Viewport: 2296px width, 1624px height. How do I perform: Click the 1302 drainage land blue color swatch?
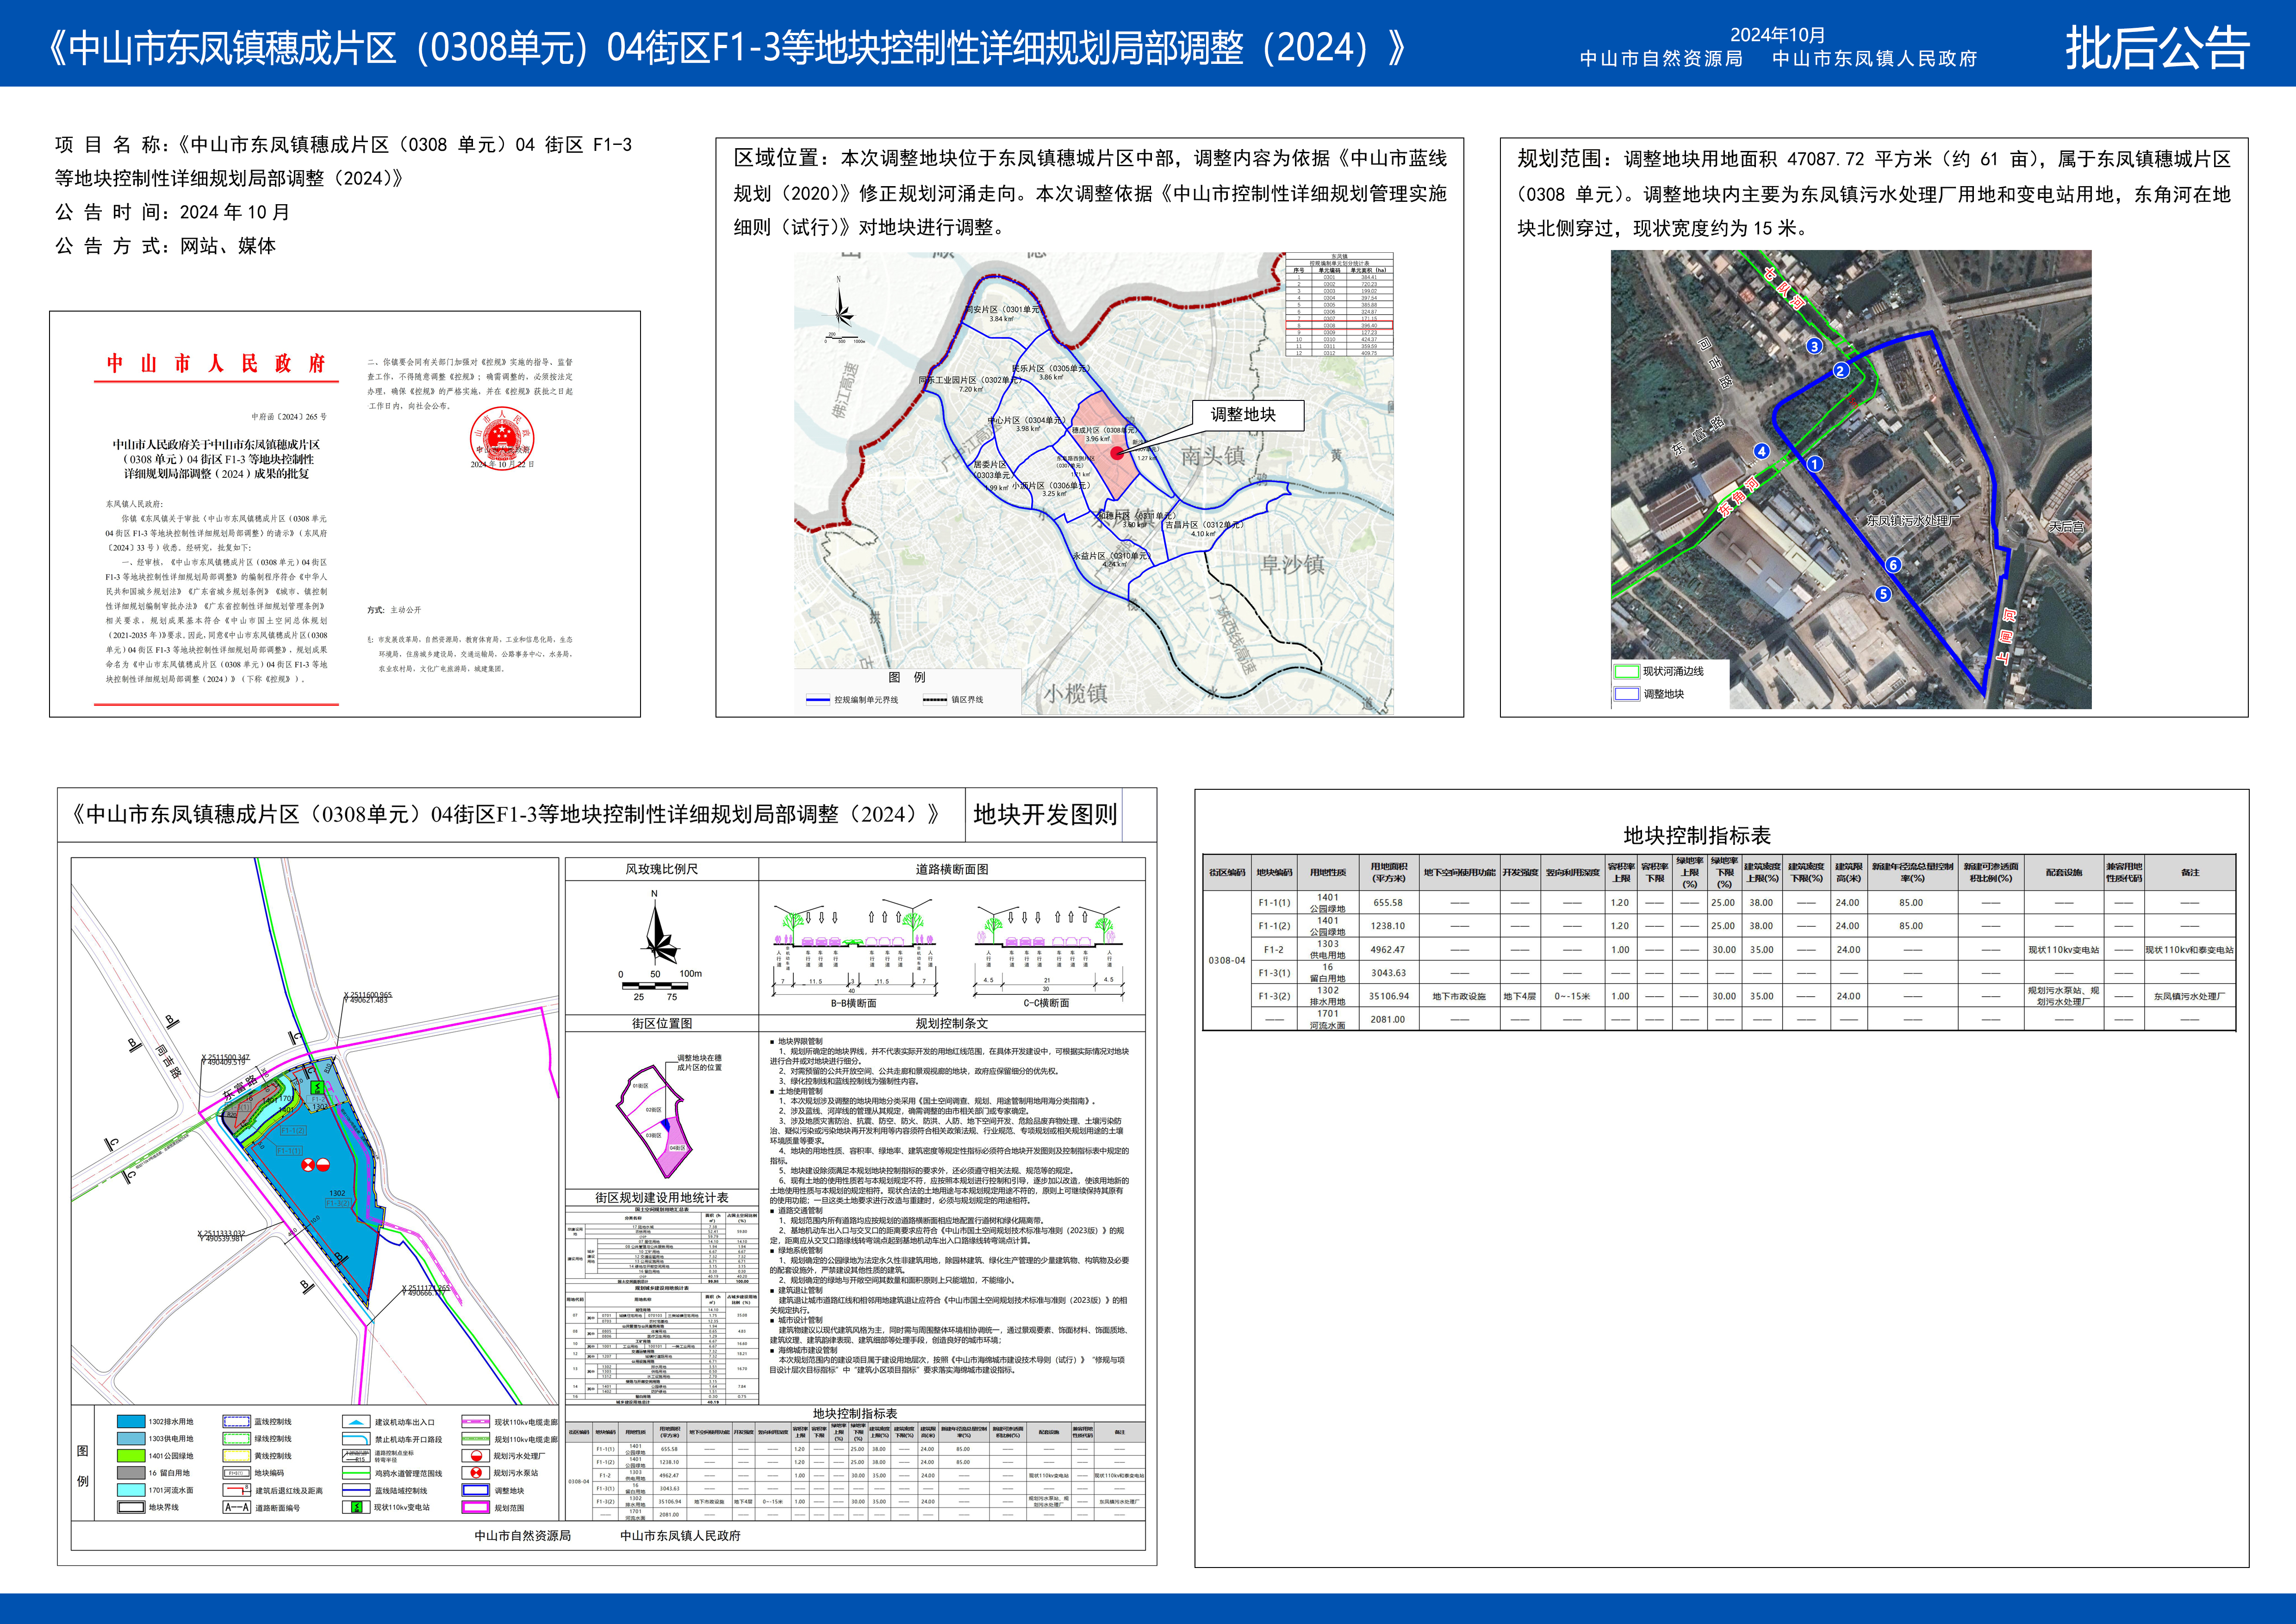[x=131, y=1421]
